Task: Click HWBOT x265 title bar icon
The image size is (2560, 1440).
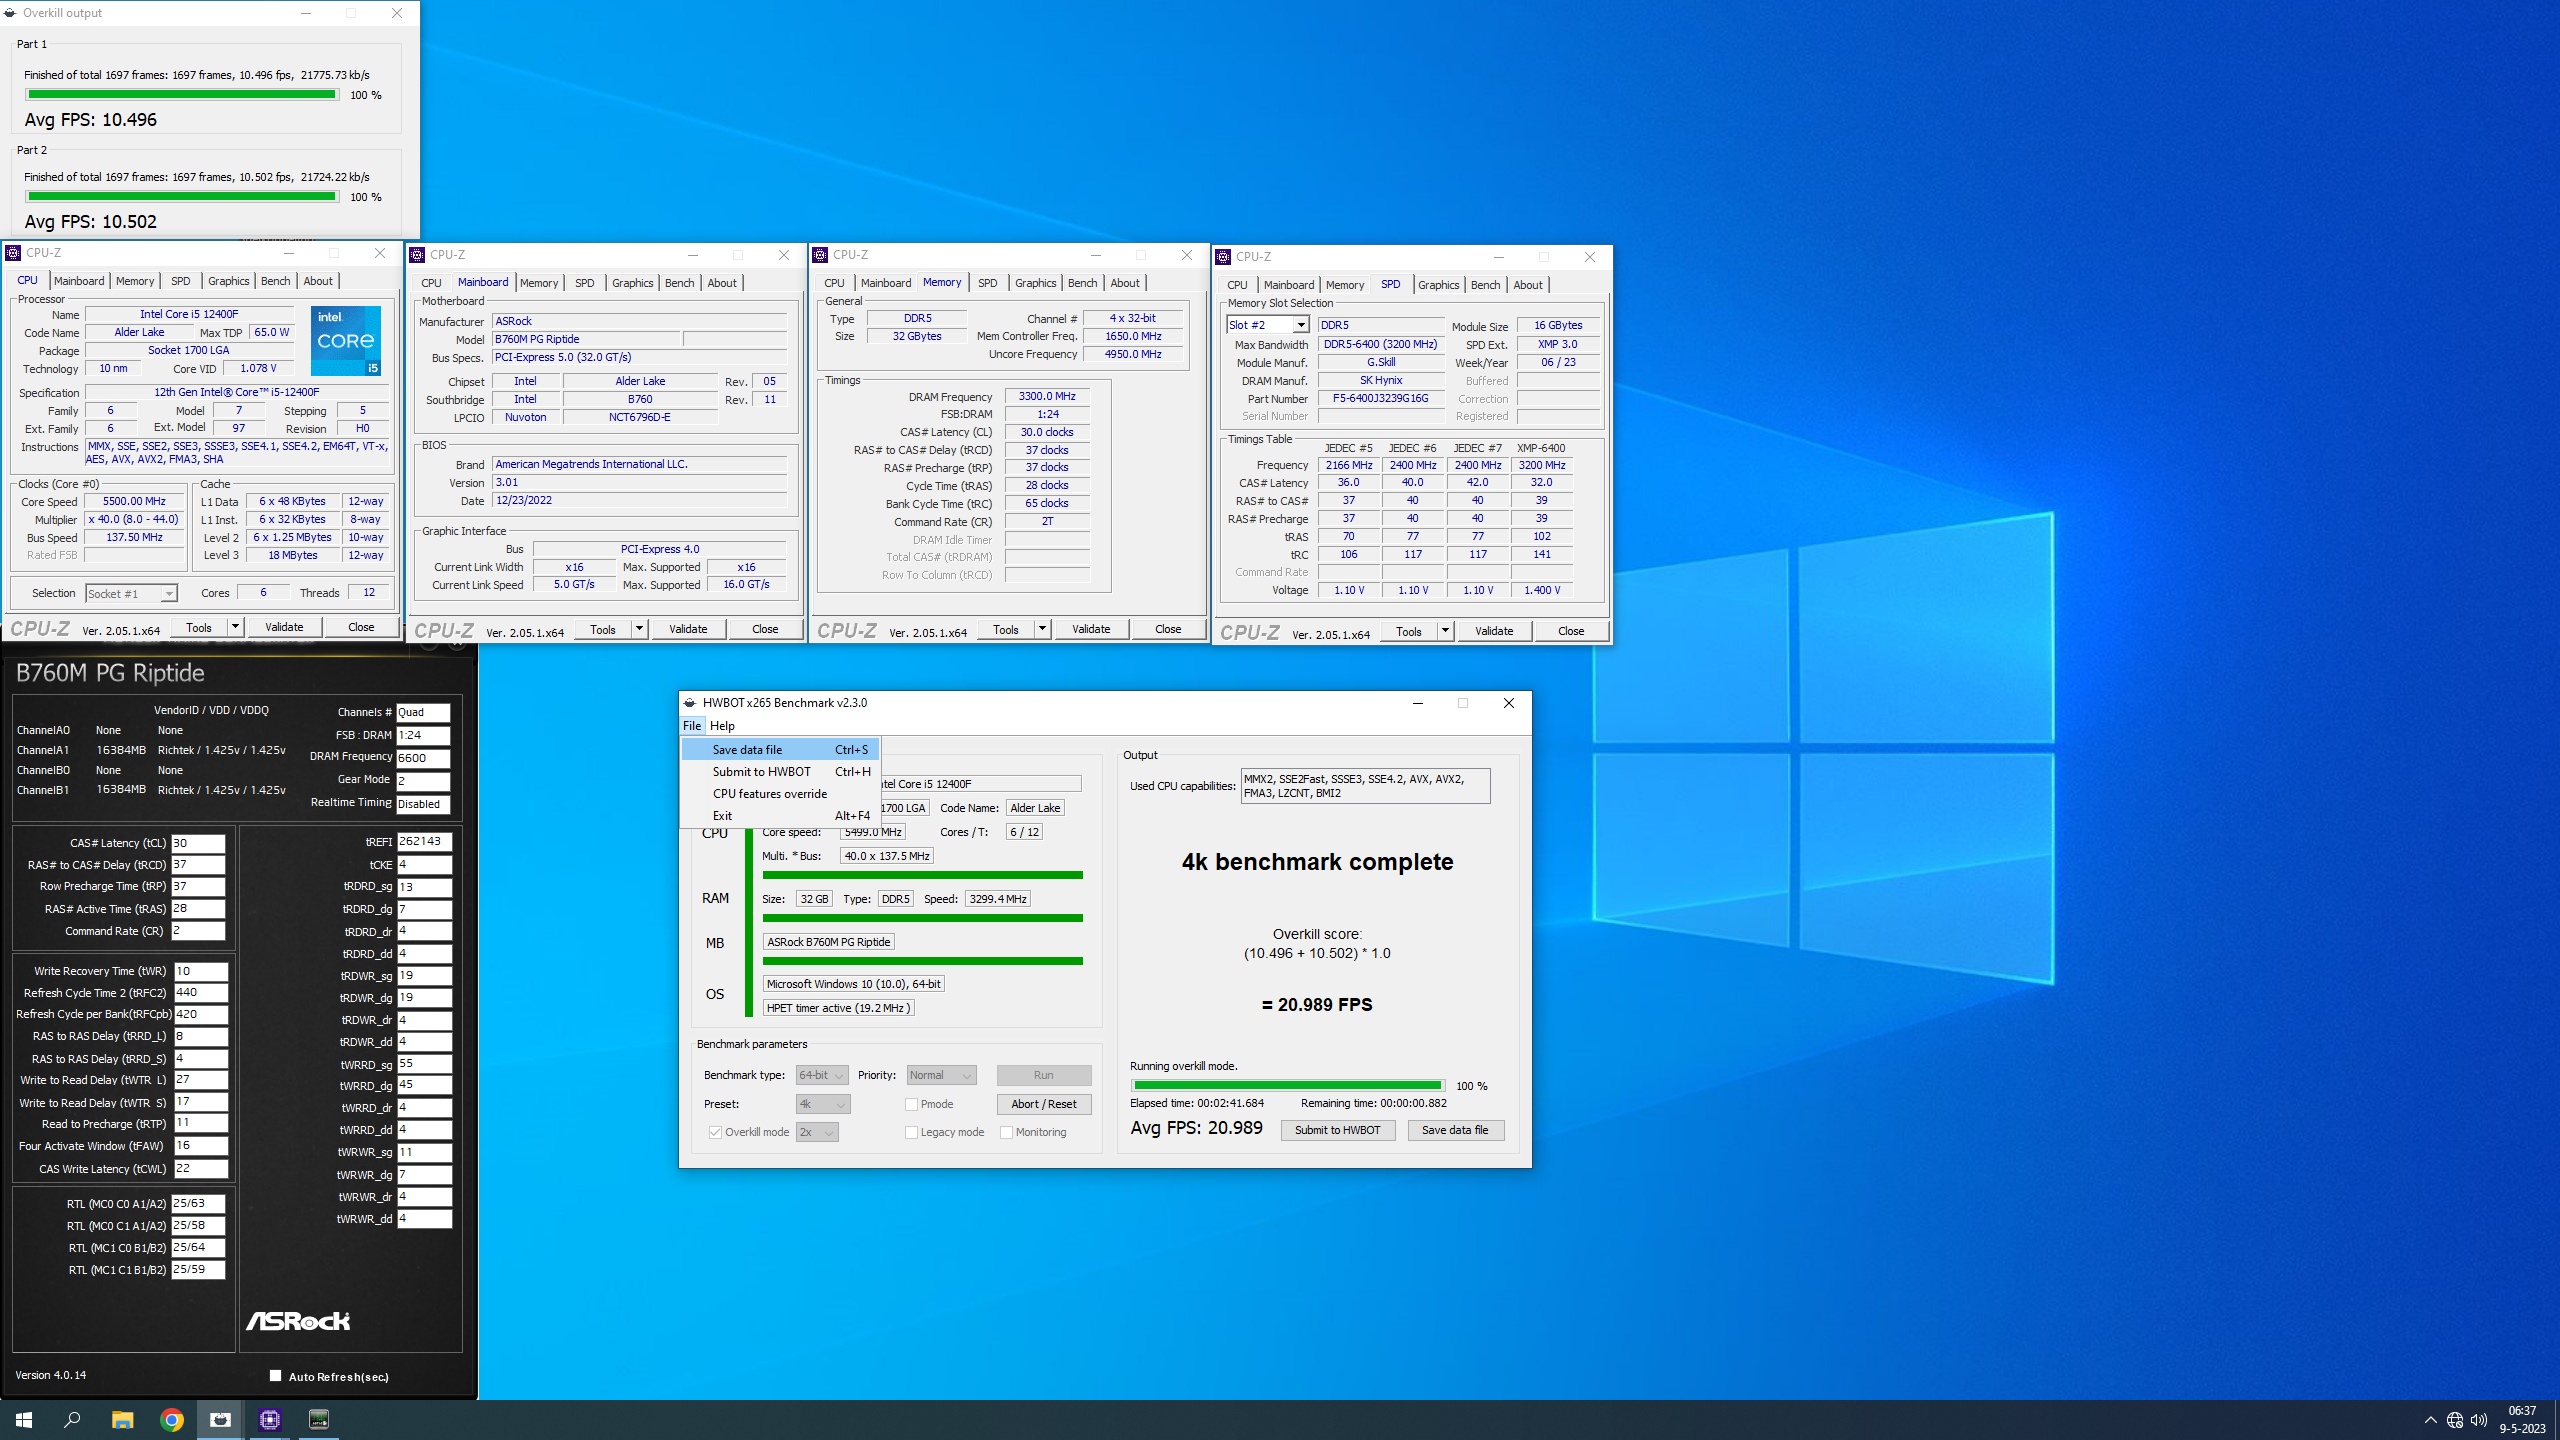Action: [690, 703]
